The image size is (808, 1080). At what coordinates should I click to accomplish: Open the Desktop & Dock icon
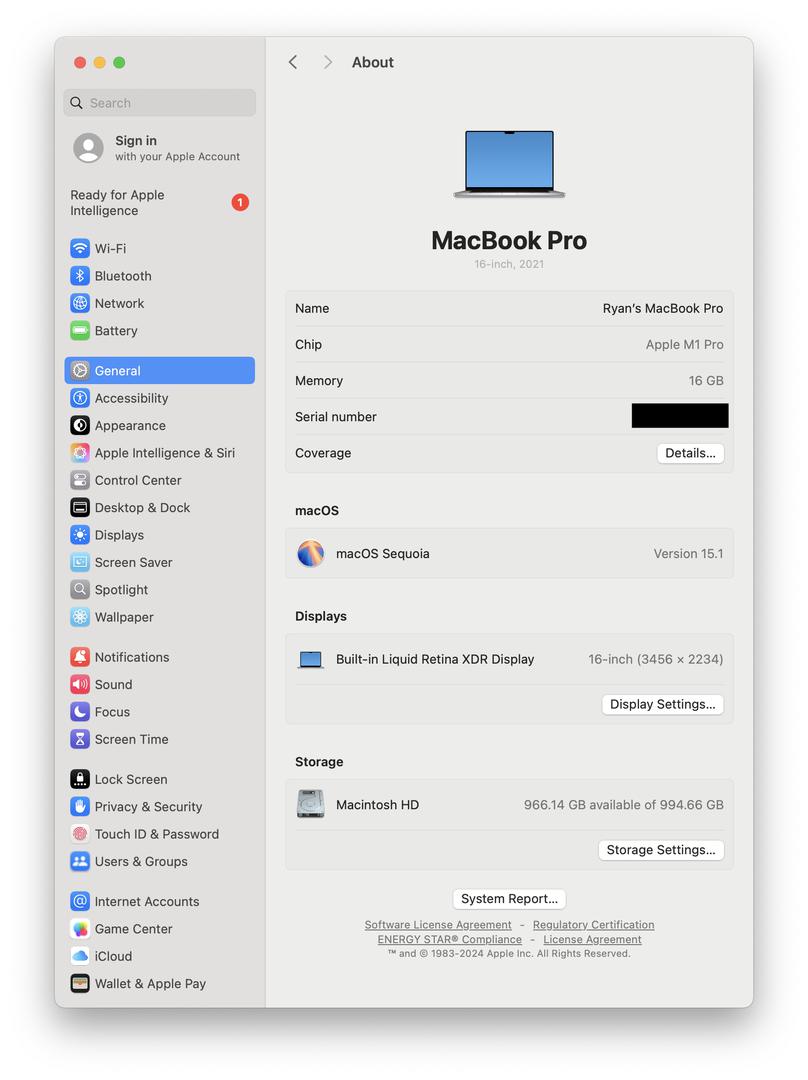(x=80, y=508)
